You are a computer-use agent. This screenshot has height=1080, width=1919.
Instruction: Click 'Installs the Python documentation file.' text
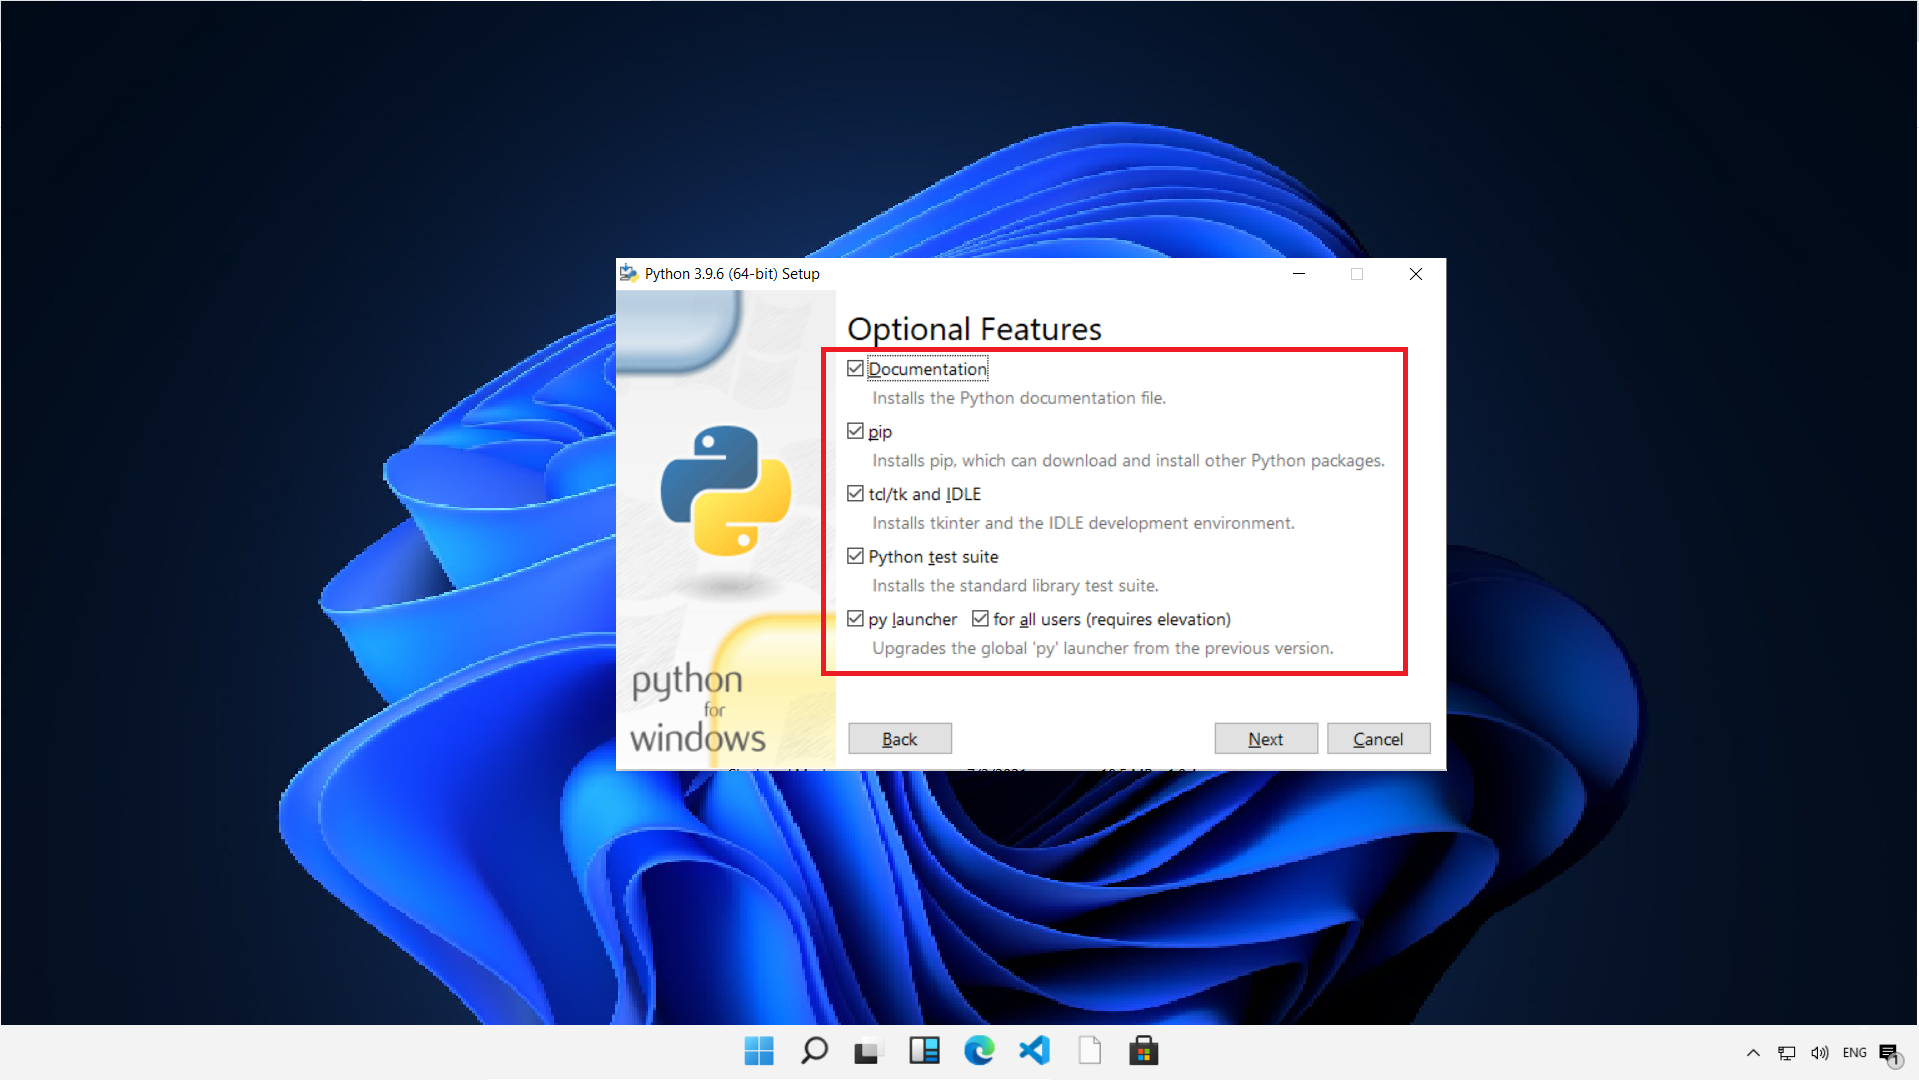(x=1019, y=398)
